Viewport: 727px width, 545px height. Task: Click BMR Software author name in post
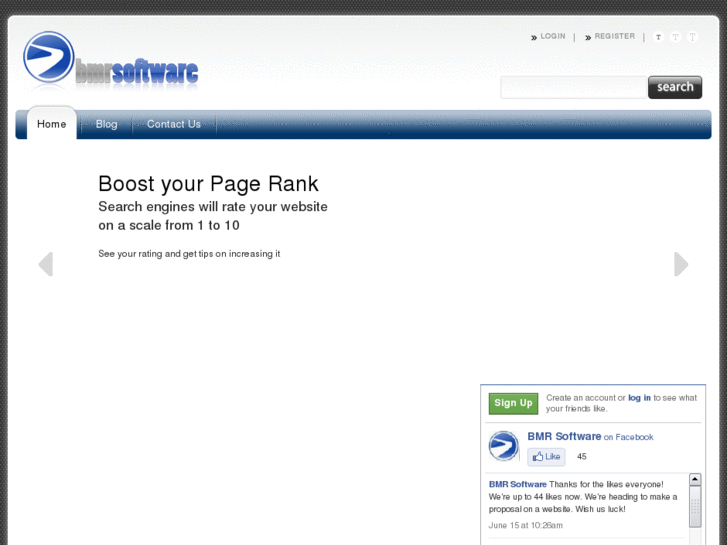[517, 484]
